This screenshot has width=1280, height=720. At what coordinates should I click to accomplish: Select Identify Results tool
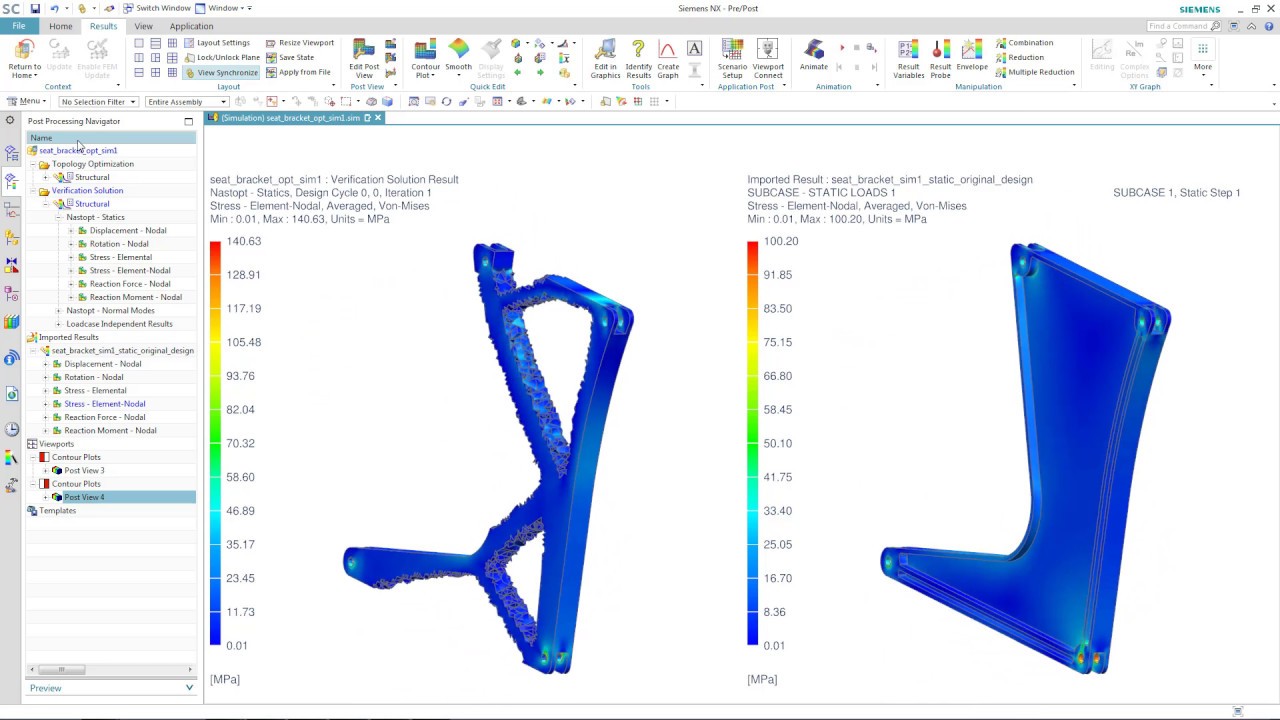point(638,59)
